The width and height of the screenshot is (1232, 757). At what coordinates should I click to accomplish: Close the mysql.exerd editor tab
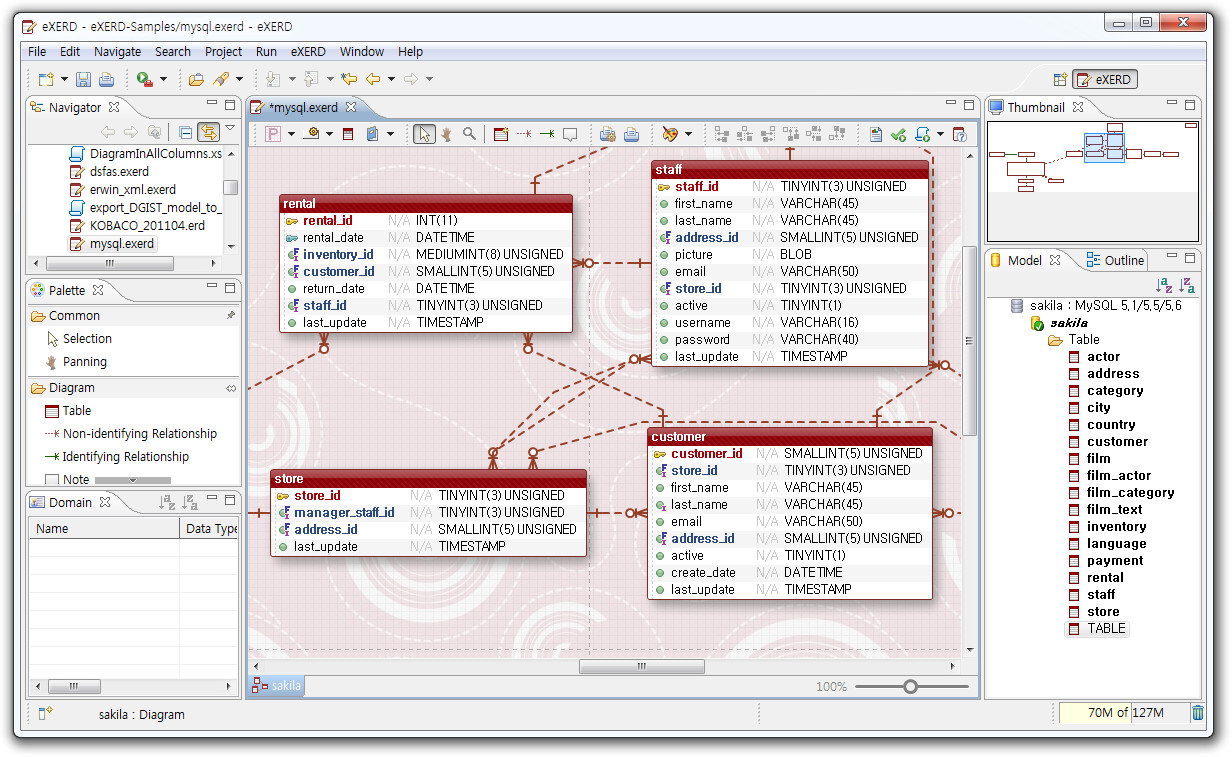click(351, 107)
